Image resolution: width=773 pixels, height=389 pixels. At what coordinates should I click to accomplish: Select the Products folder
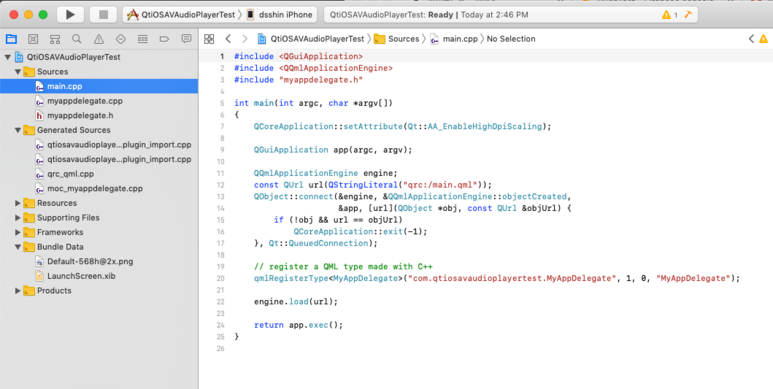click(54, 291)
